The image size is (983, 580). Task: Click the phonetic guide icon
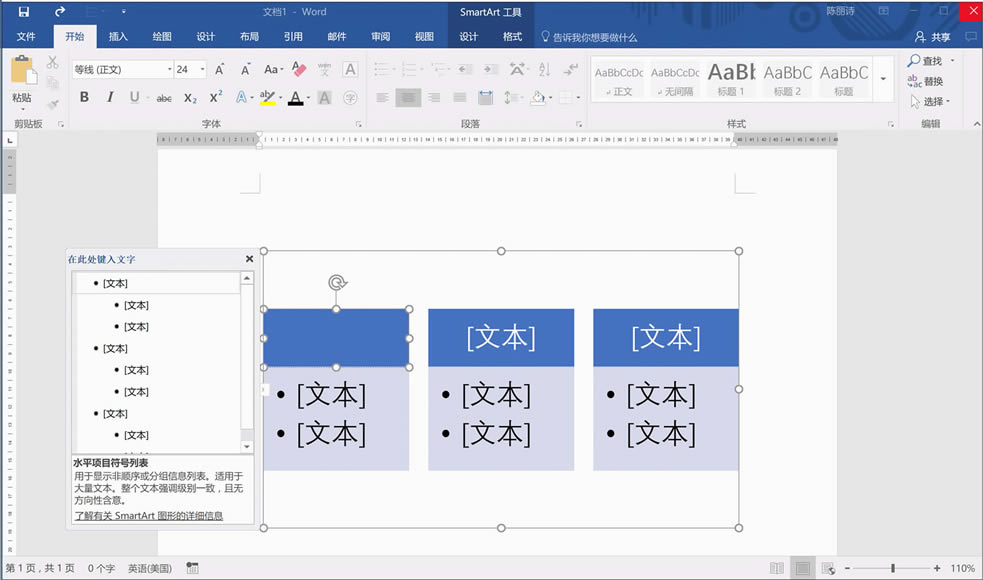[324, 69]
